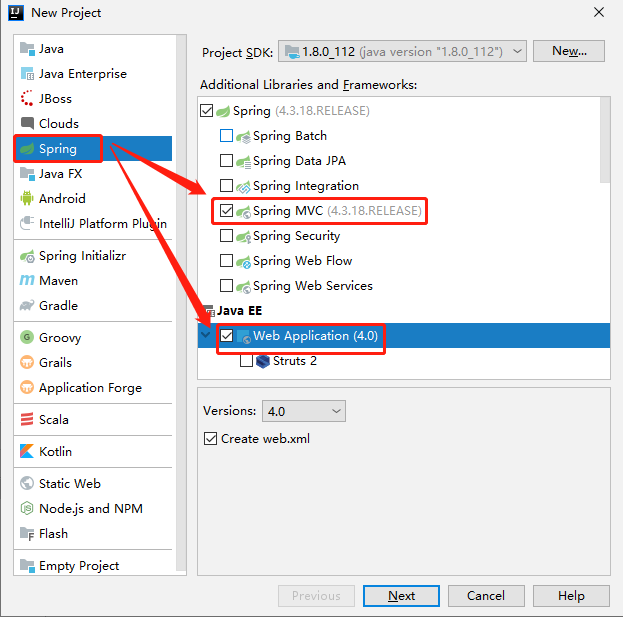Click the New... SDK button
The image size is (623, 617).
click(x=569, y=51)
